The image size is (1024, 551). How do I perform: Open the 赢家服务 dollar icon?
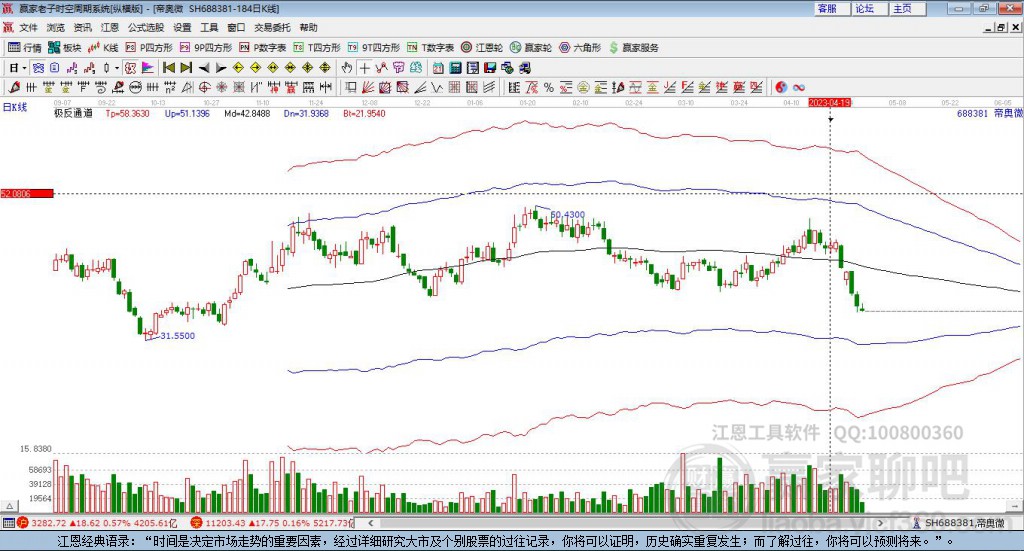pyautogui.click(x=633, y=48)
